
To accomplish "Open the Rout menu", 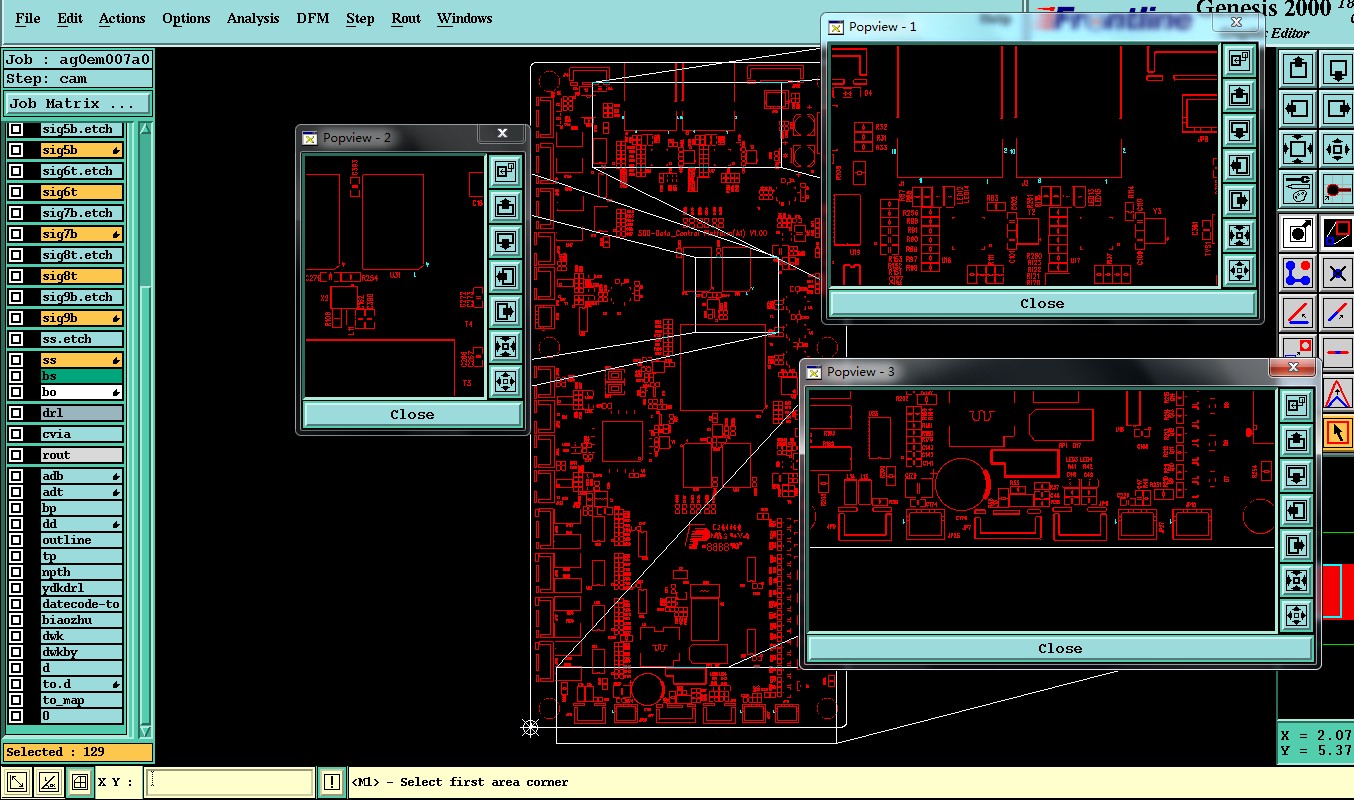I will [406, 18].
